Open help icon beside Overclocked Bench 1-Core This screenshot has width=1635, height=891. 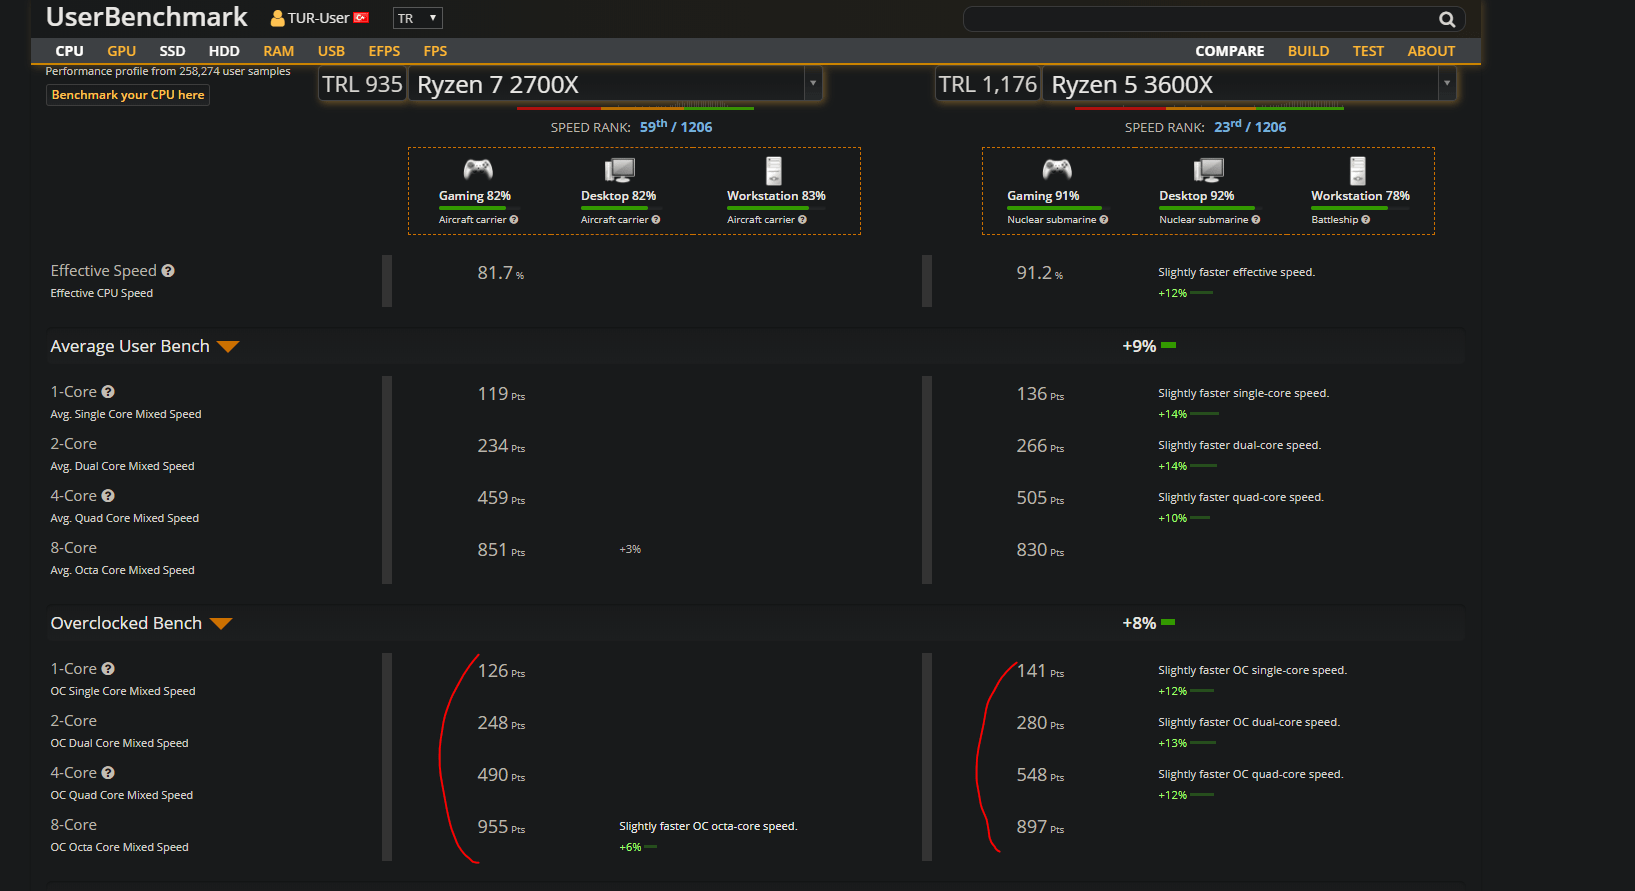pos(108,669)
